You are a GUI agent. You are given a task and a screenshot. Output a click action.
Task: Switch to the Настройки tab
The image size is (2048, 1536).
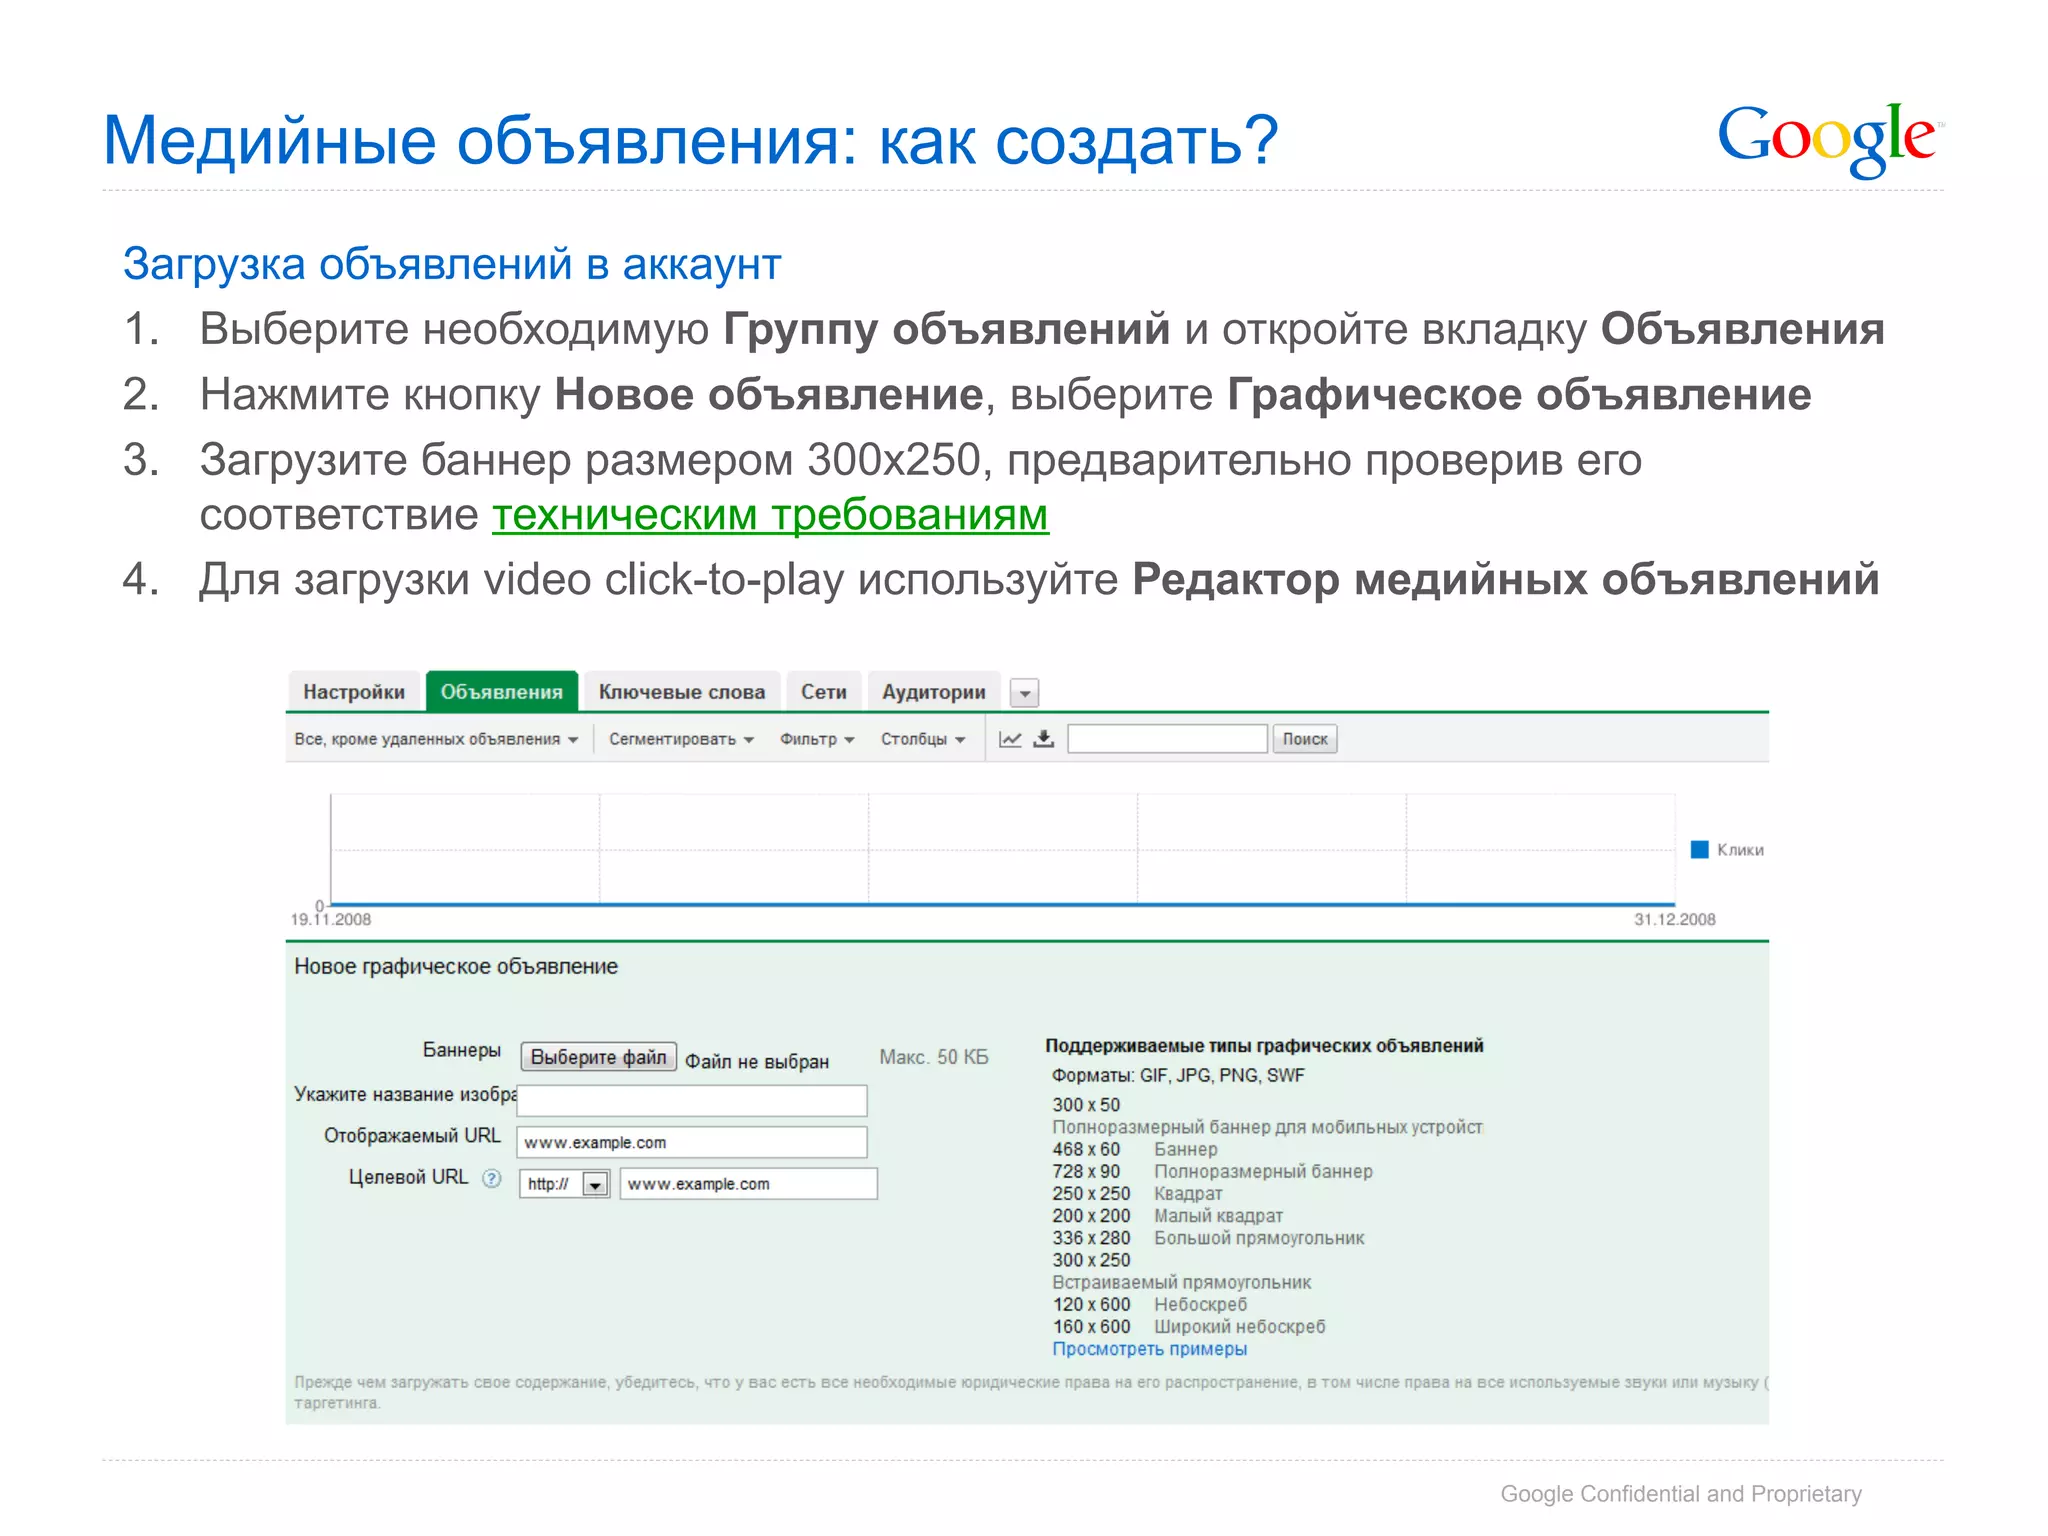(x=354, y=692)
